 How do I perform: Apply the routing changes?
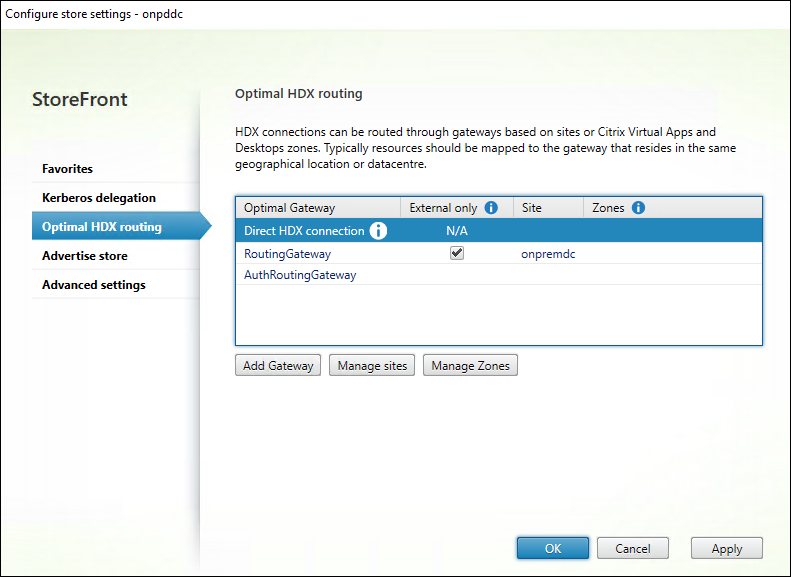pos(726,548)
